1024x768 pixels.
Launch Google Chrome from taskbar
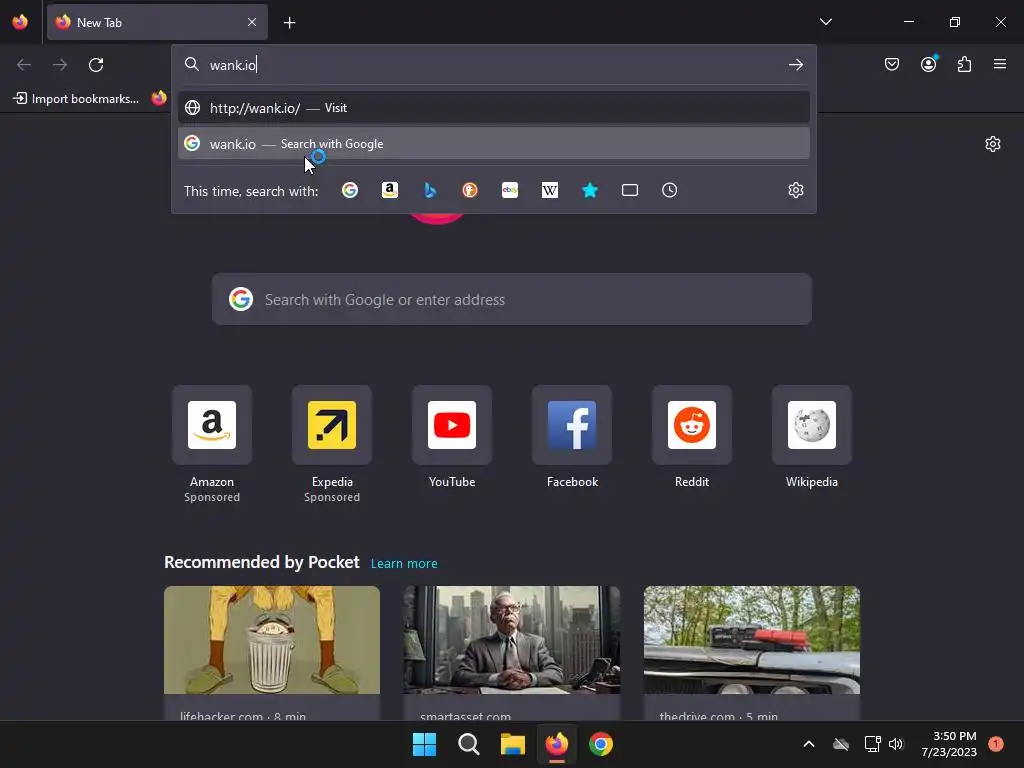pyautogui.click(x=601, y=744)
